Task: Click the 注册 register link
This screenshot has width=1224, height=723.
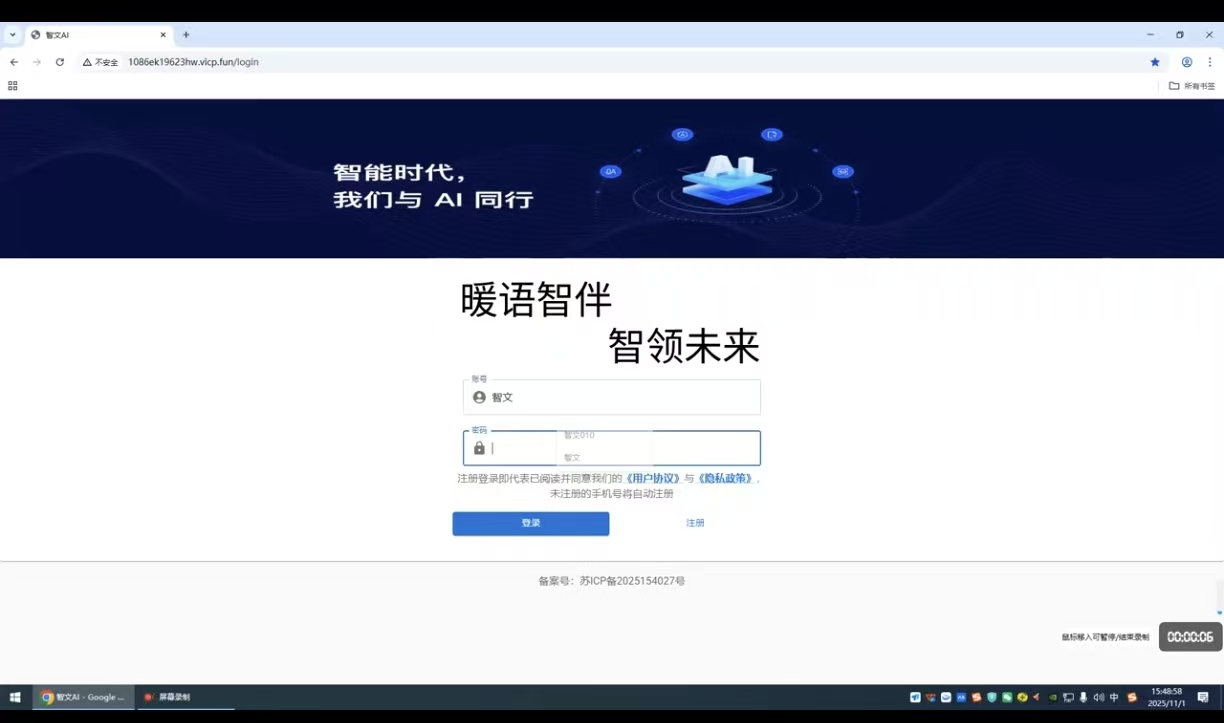Action: [695, 523]
